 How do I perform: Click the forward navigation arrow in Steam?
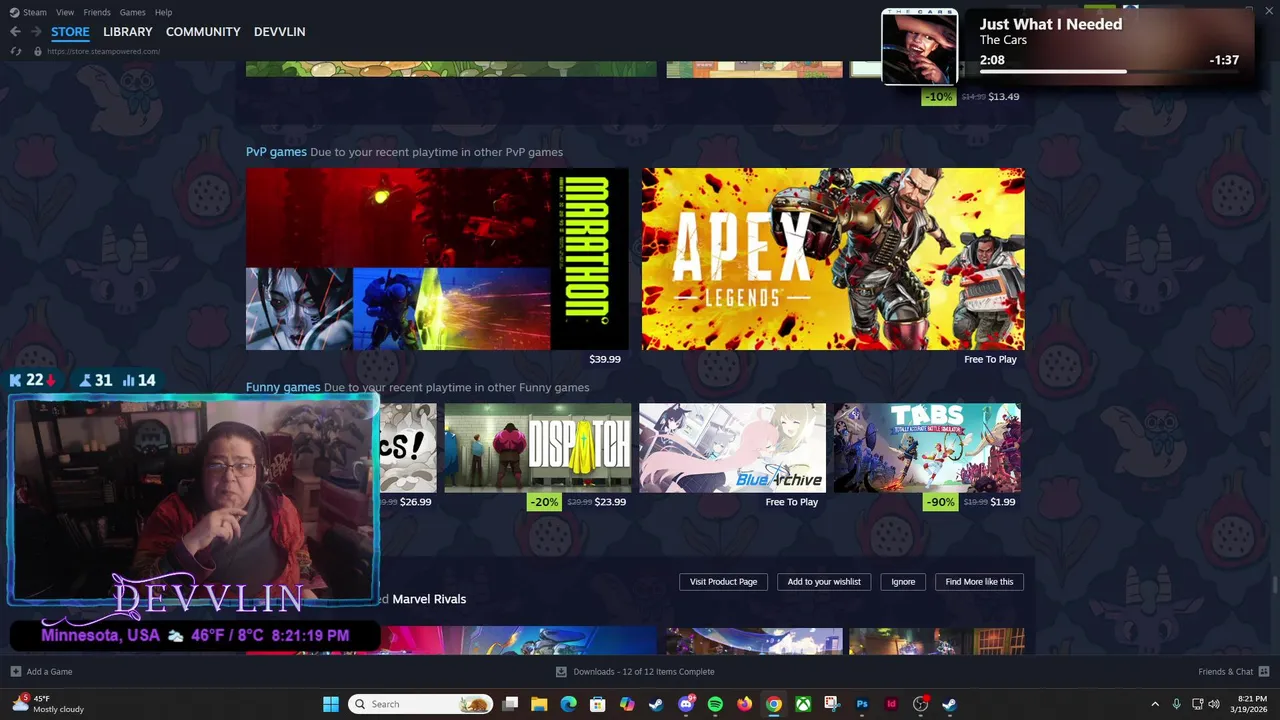coord(36,32)
